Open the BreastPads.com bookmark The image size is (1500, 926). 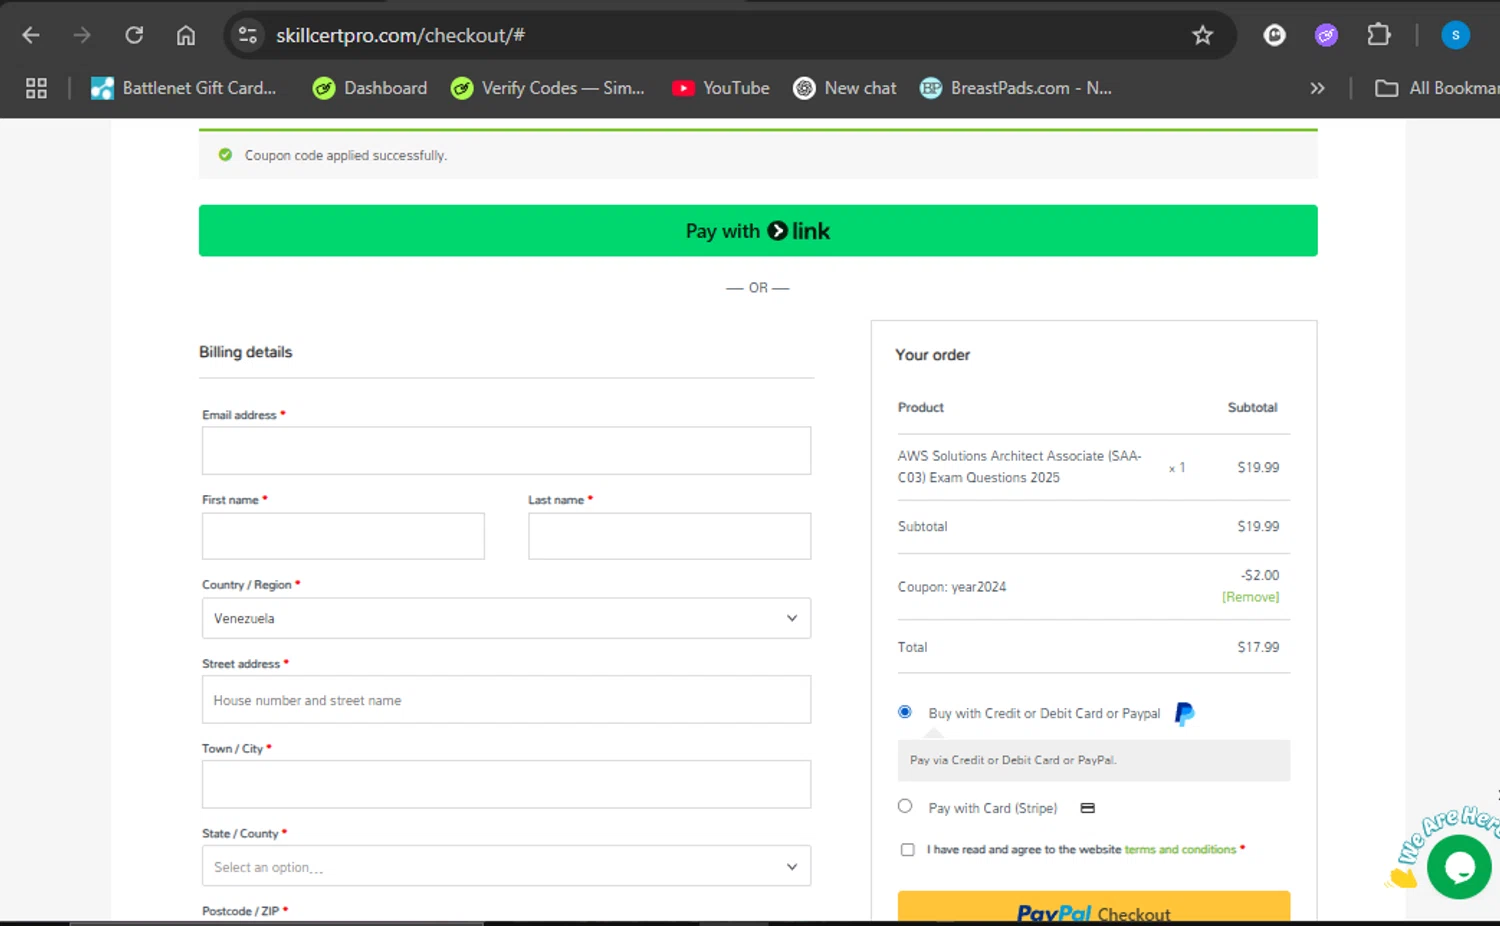tap(1016, 88)
